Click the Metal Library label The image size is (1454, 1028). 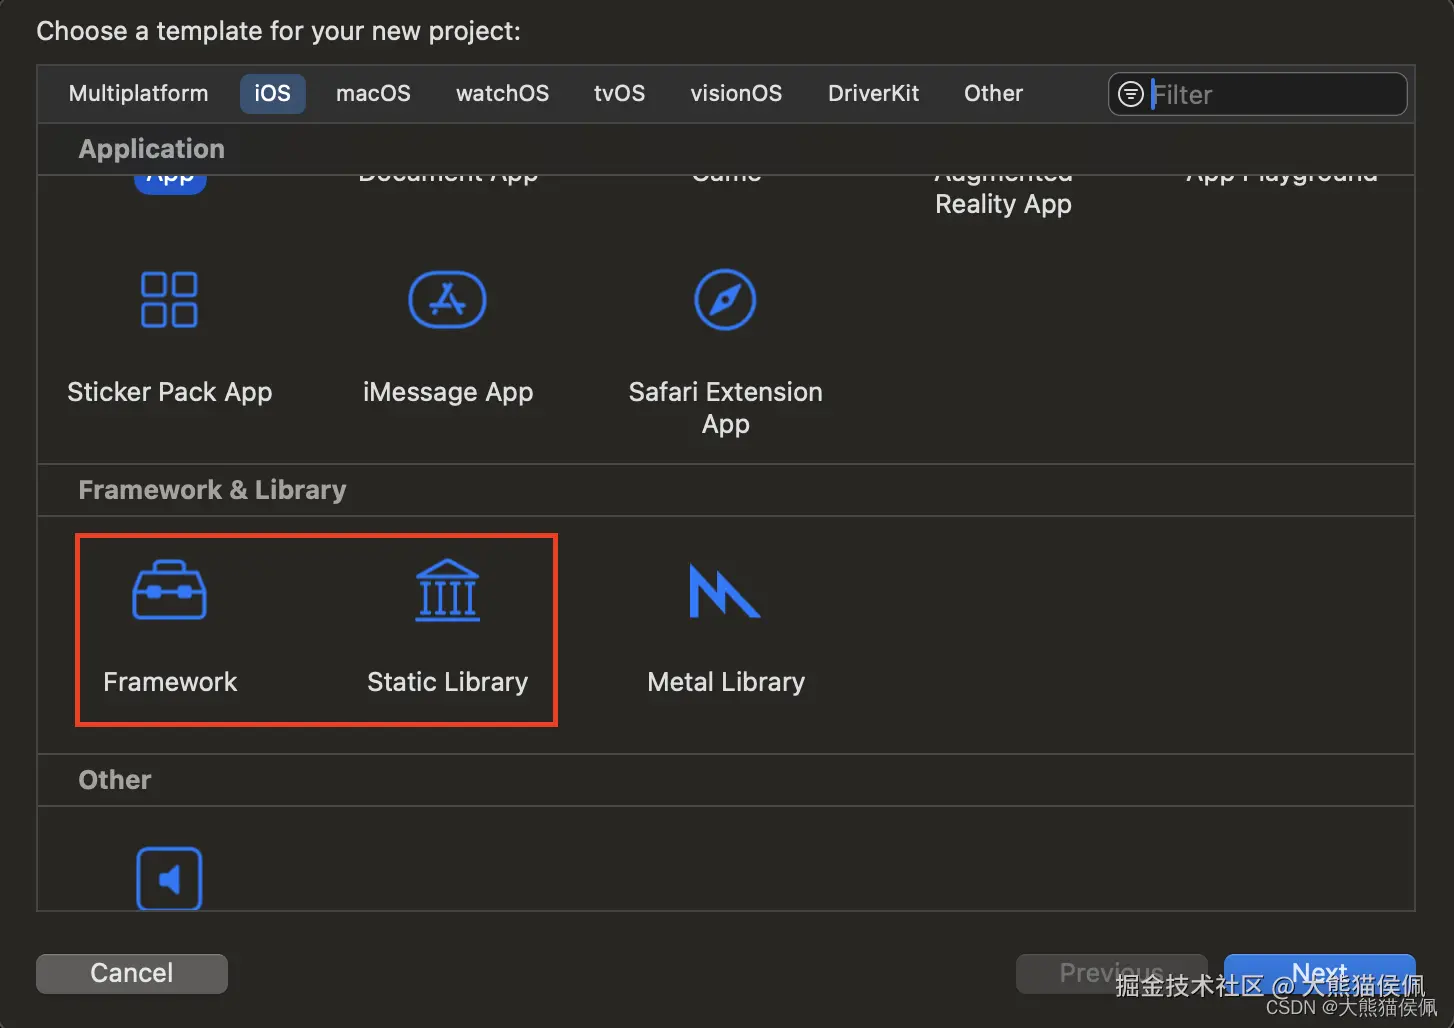(x=726, y=682)
